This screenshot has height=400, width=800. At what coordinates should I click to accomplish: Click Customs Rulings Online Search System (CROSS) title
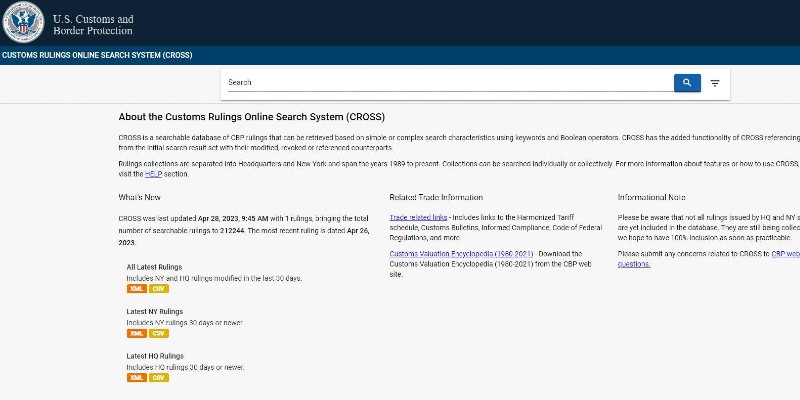(97, 55)
